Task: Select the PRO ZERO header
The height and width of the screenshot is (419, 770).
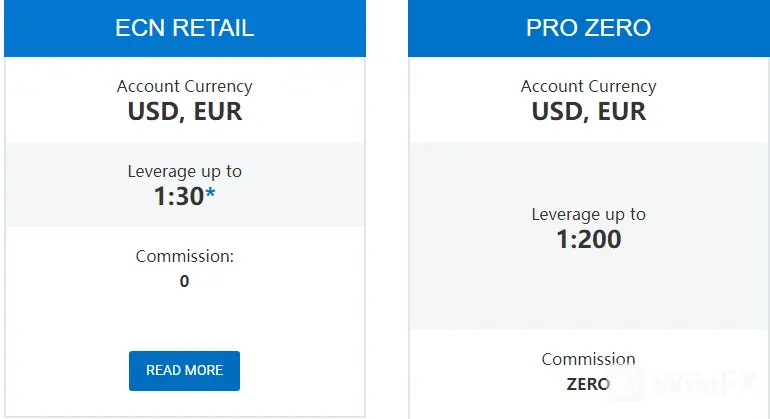Action: pos(588,28)
